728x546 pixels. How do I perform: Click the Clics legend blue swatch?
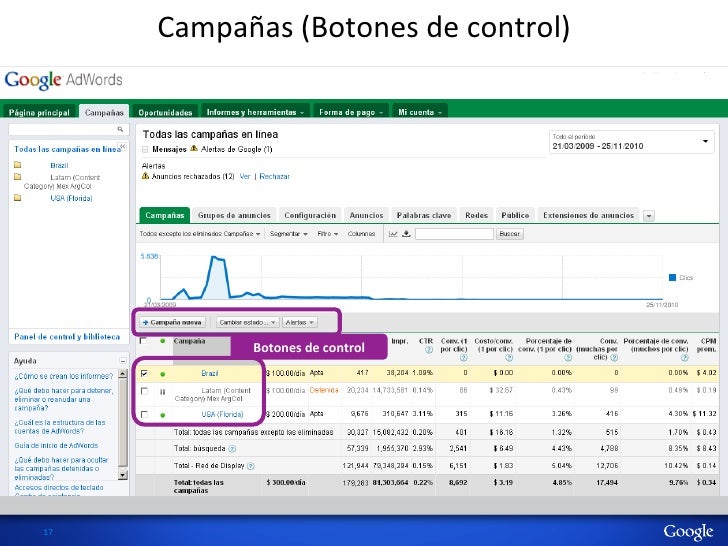pos(672,278)
